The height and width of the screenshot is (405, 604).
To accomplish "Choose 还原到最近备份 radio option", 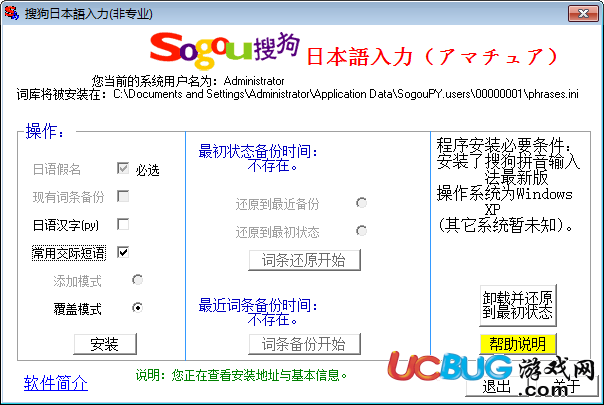I will (x=361, y=203).
